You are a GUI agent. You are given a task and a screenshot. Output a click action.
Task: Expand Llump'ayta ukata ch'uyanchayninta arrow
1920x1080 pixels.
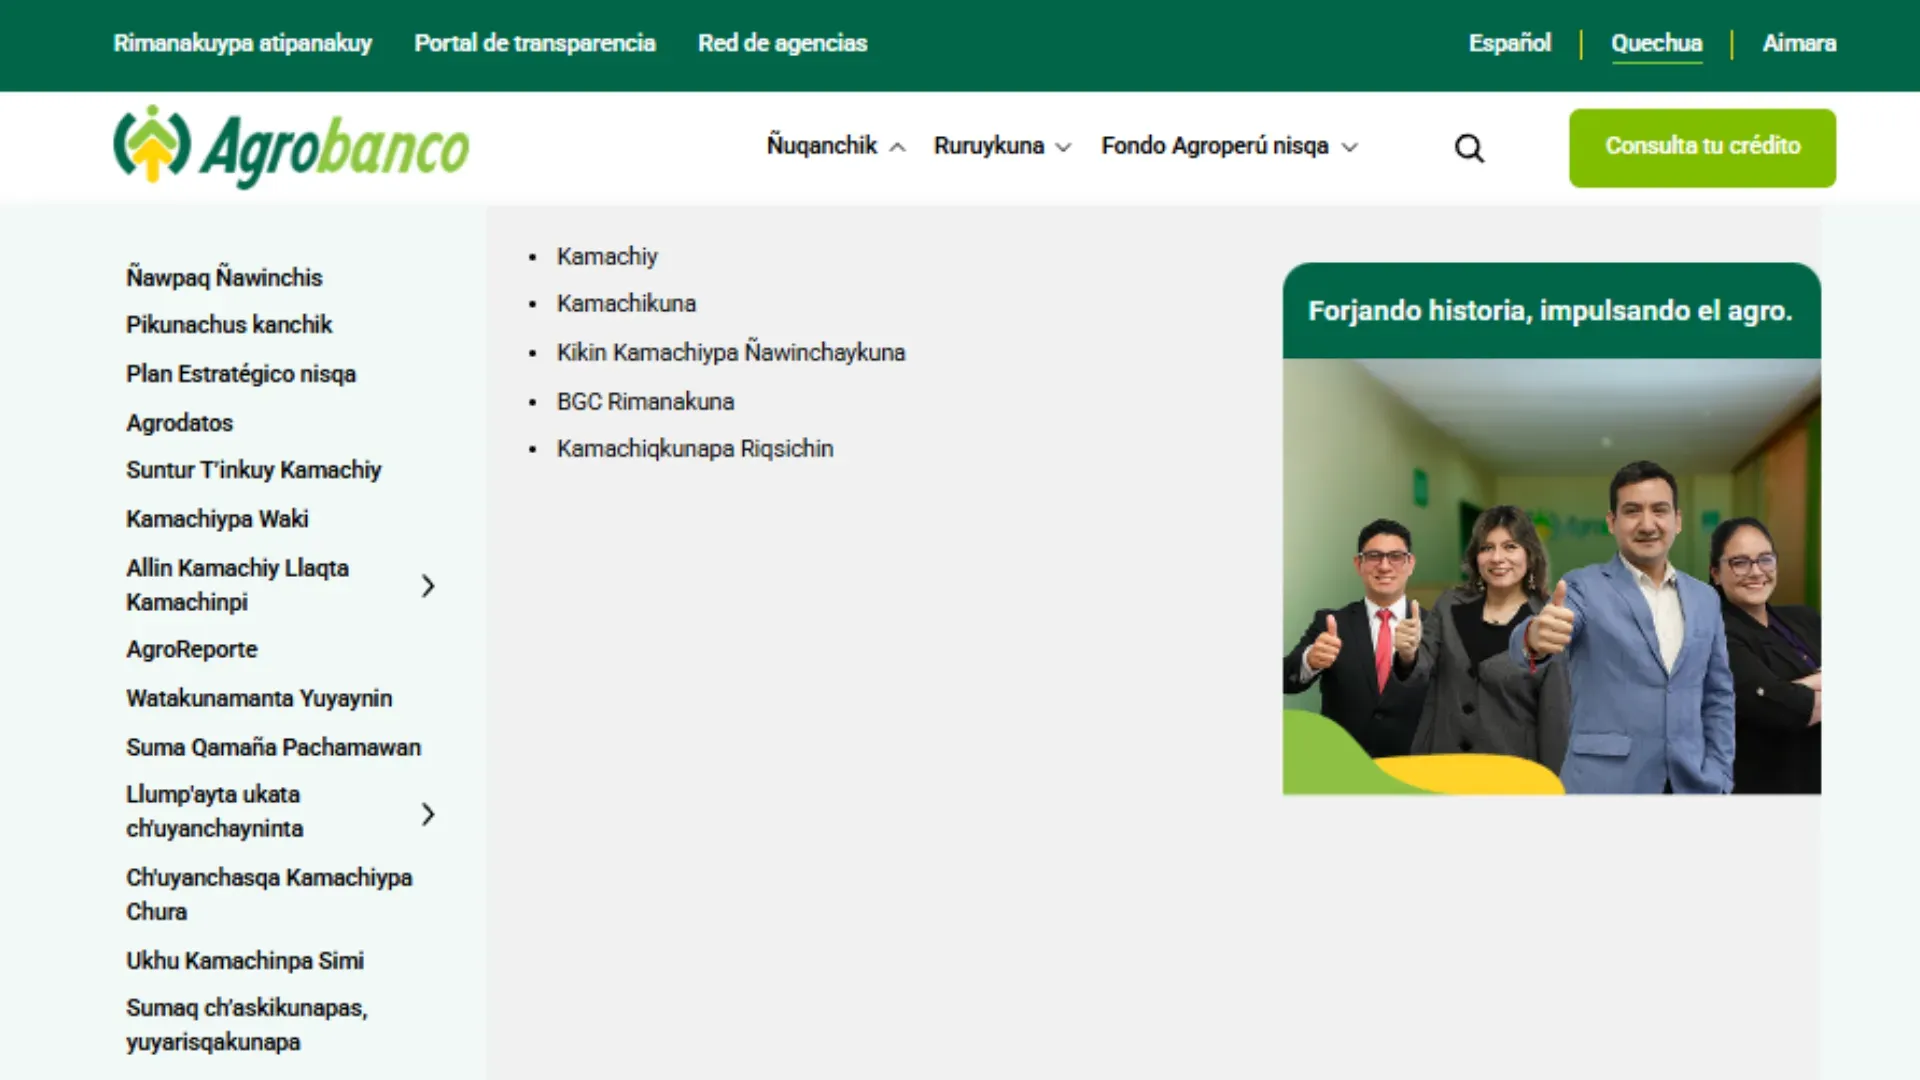pyautogui.click(x=428, y=814)
